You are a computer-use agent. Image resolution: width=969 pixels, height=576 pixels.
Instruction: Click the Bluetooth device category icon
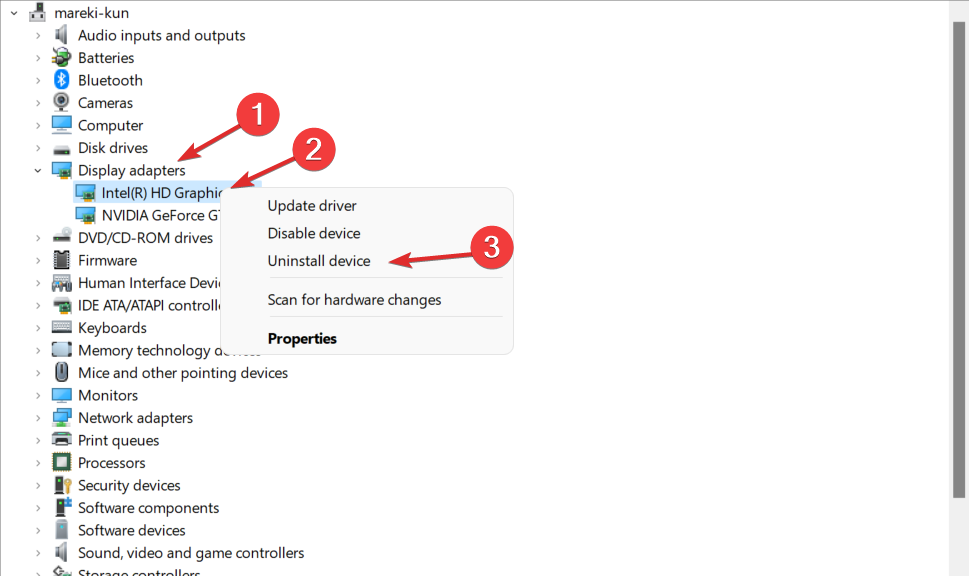point(62,80)
